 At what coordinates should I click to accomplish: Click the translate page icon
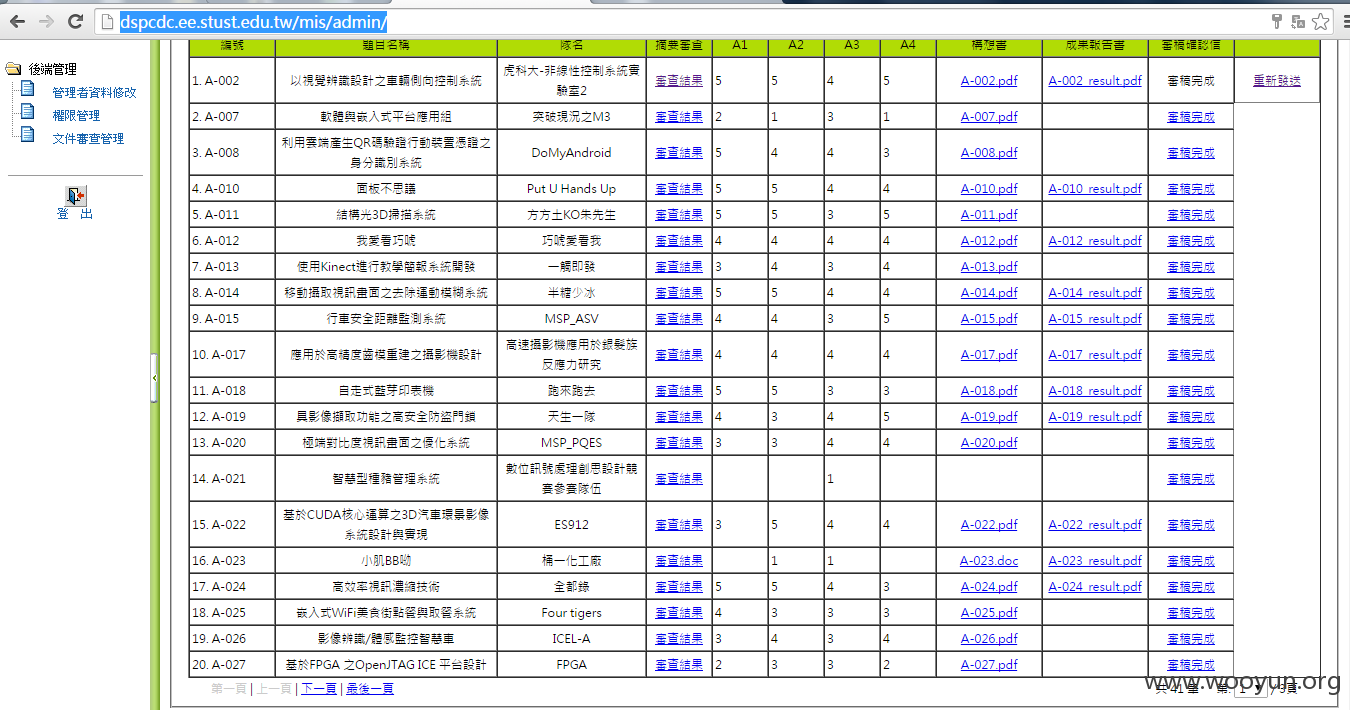coord(1298,21)
